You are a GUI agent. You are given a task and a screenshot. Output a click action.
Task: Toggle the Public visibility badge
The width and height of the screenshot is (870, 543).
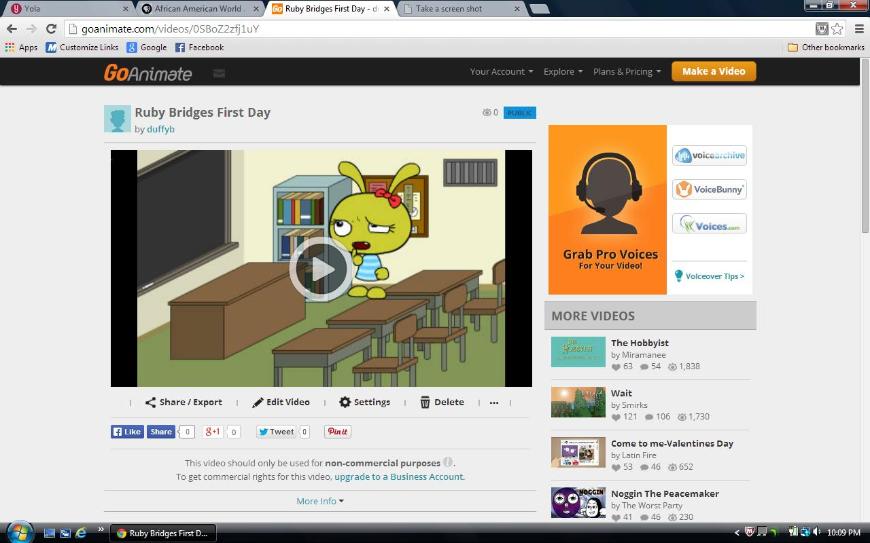(x=519, y=113)
